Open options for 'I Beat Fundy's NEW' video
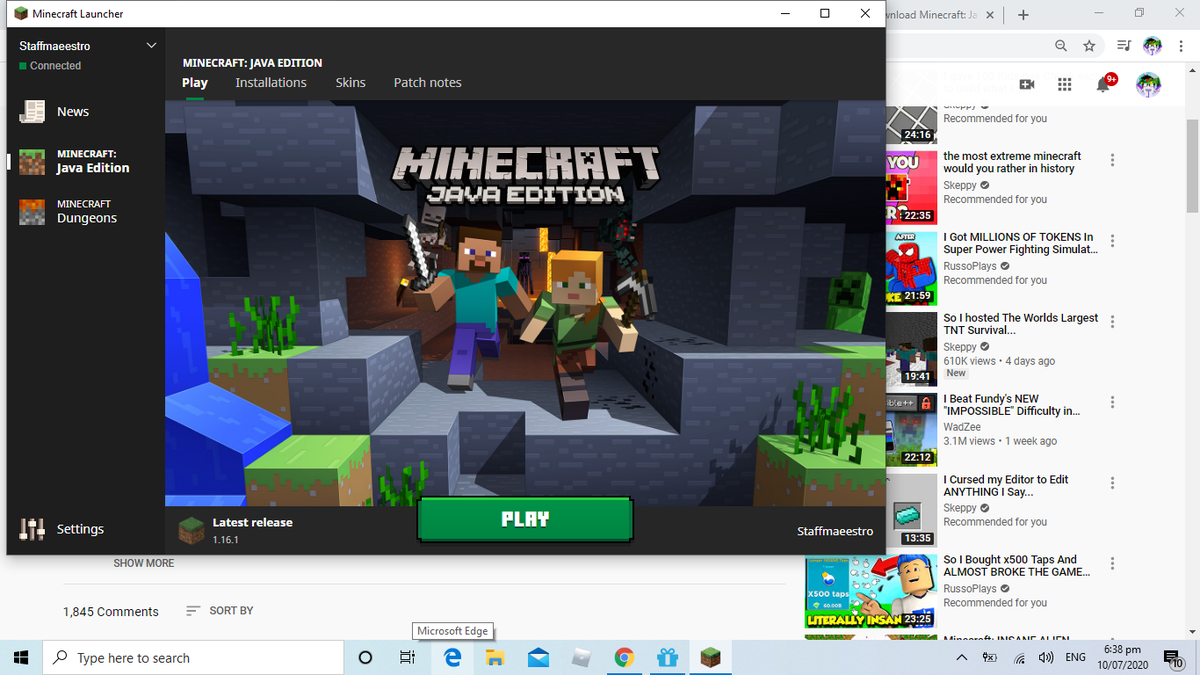Image resolution: width=1200 pixels, height=675 pixels. pos(1112,402)
